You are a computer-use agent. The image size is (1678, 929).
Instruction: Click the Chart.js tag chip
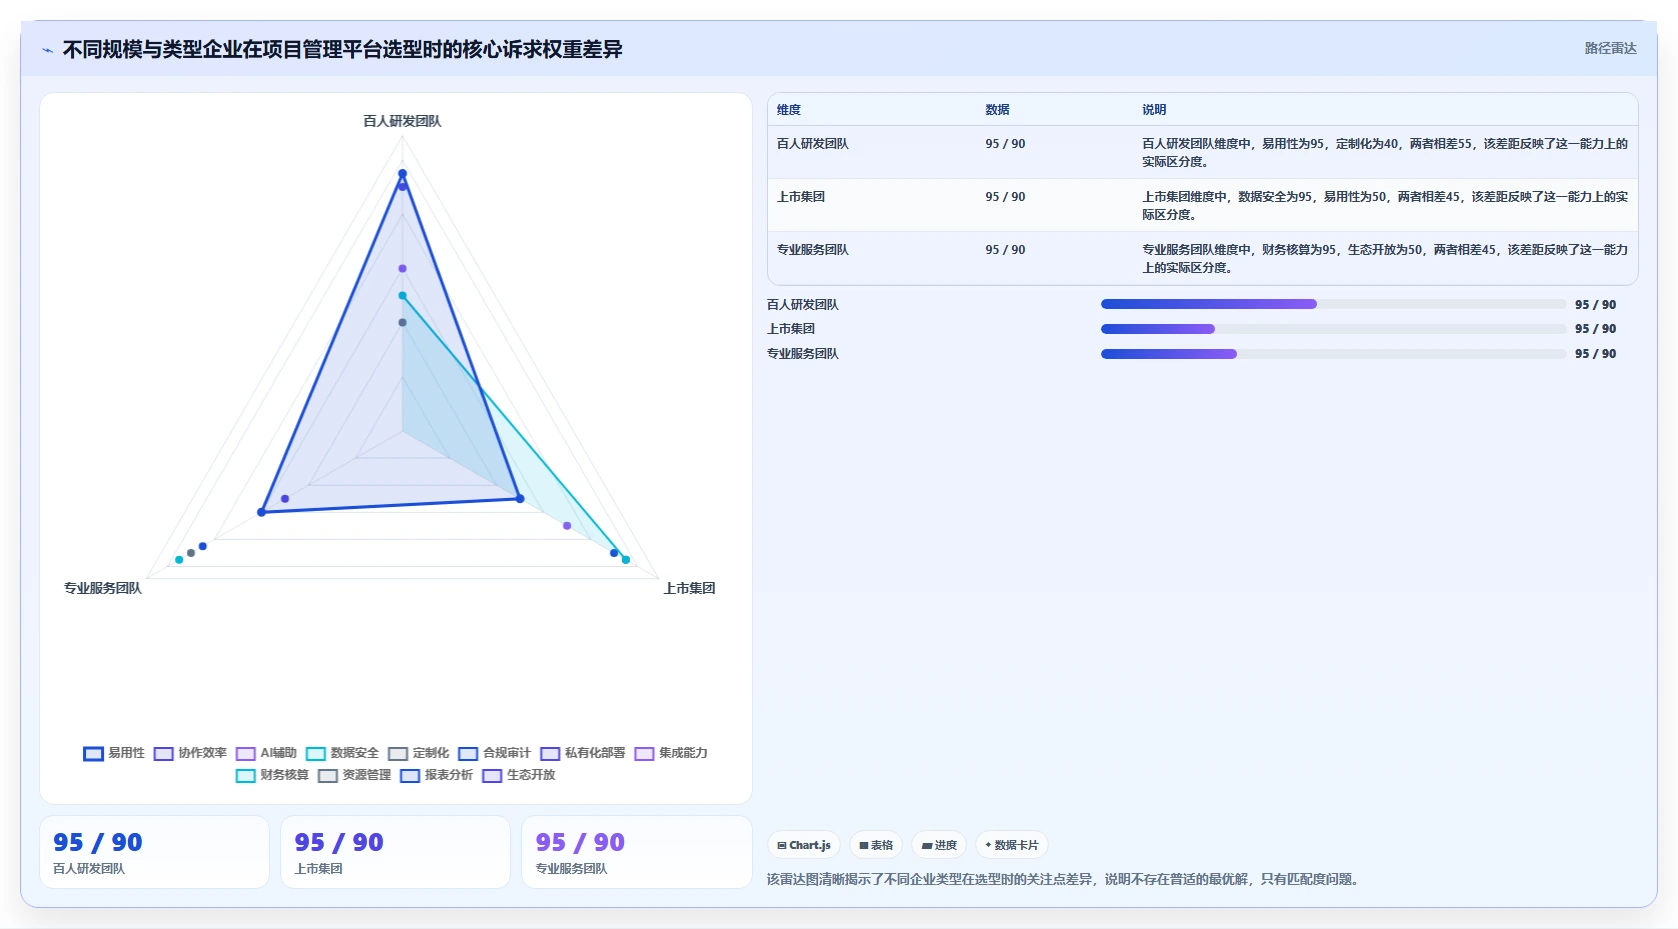click(804, 845)
